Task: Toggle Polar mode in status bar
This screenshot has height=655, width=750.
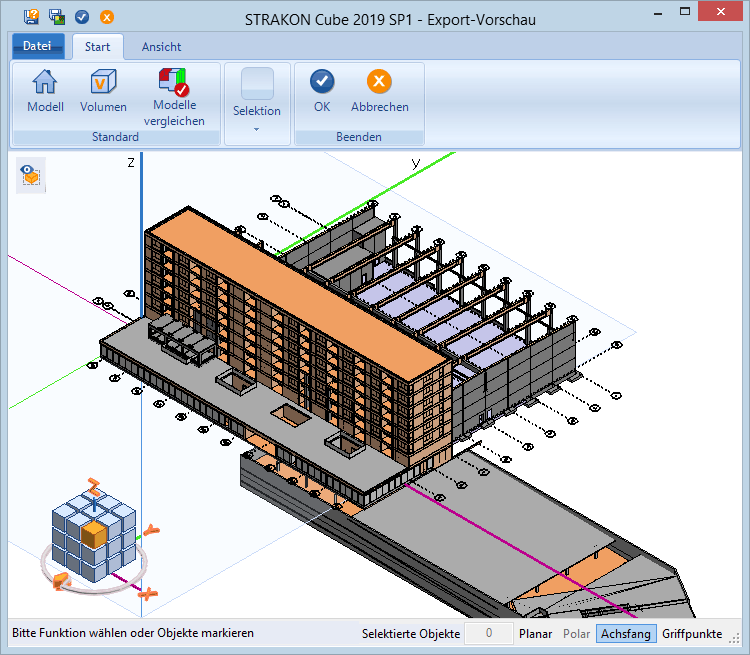Action: coord(576,634)
